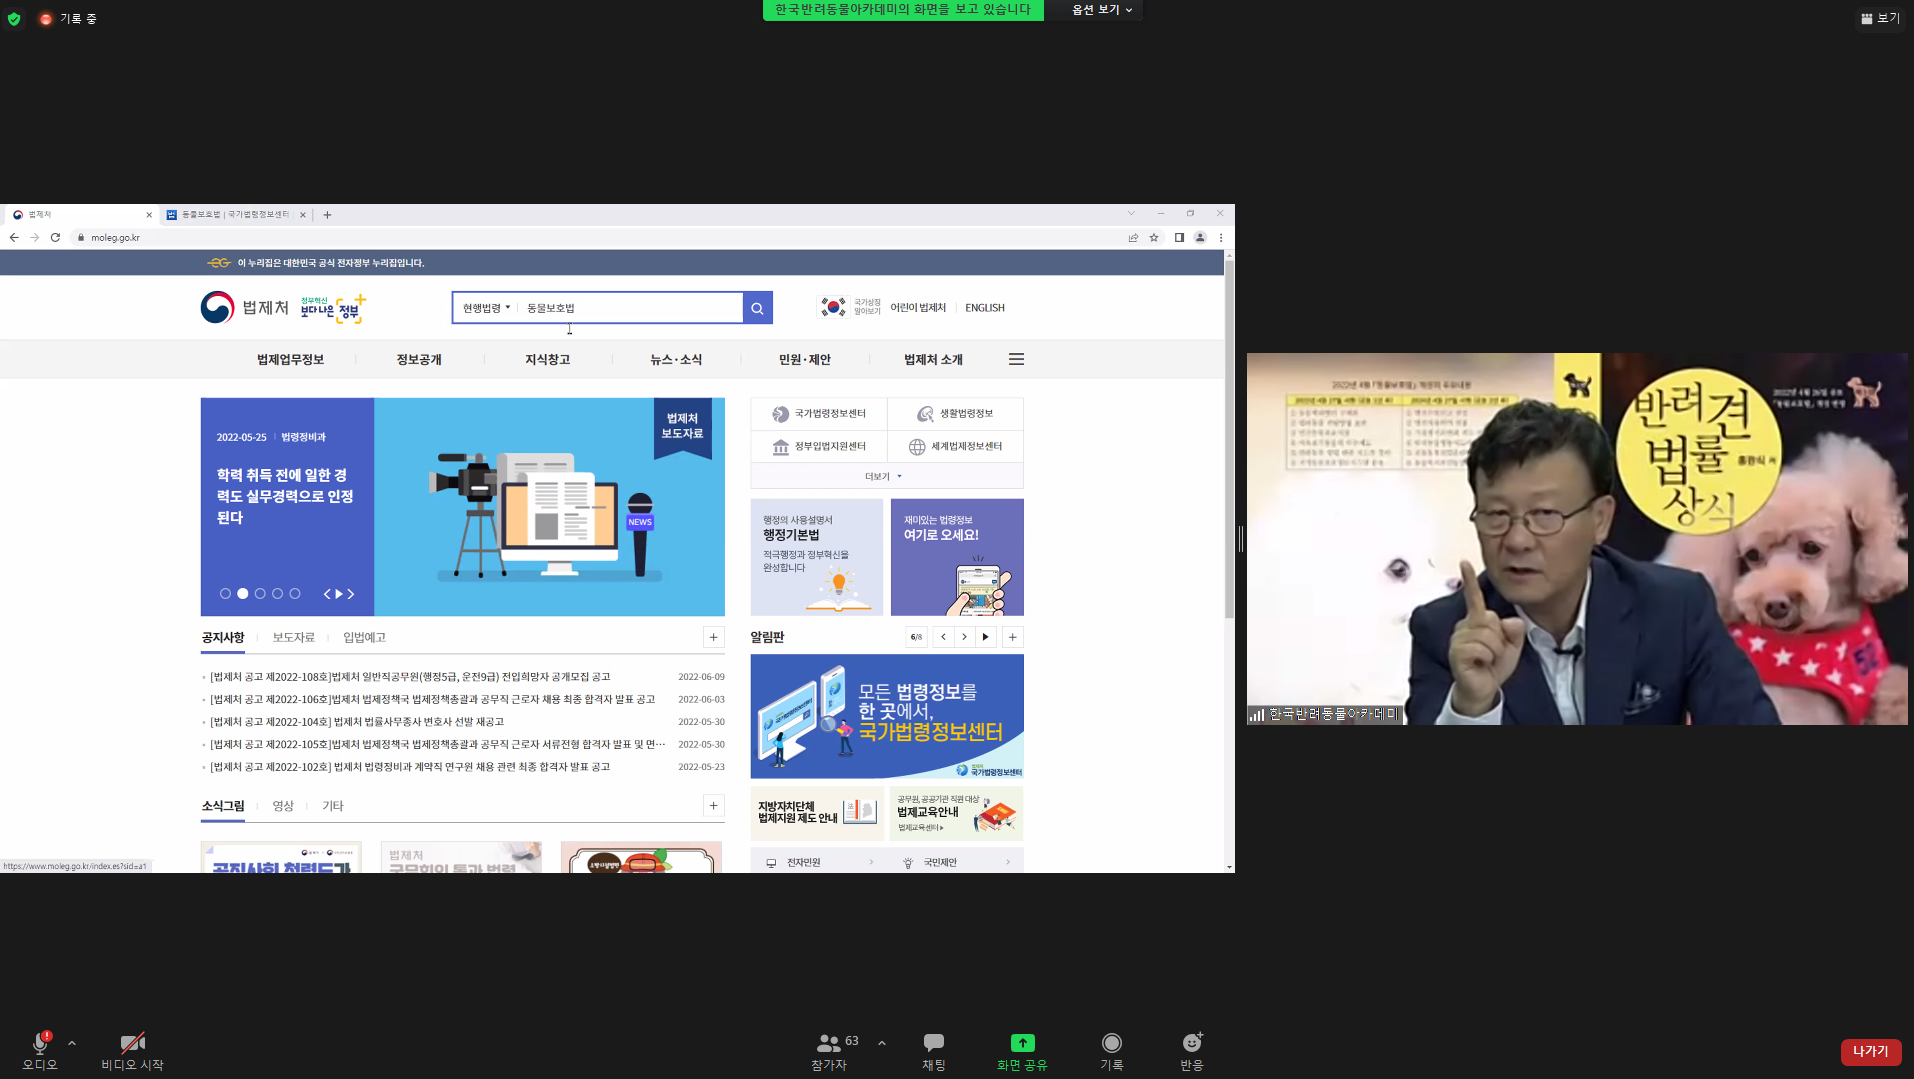Click the browser forward arrow
The image size is (1914, 1079).
tap(35, 237)
